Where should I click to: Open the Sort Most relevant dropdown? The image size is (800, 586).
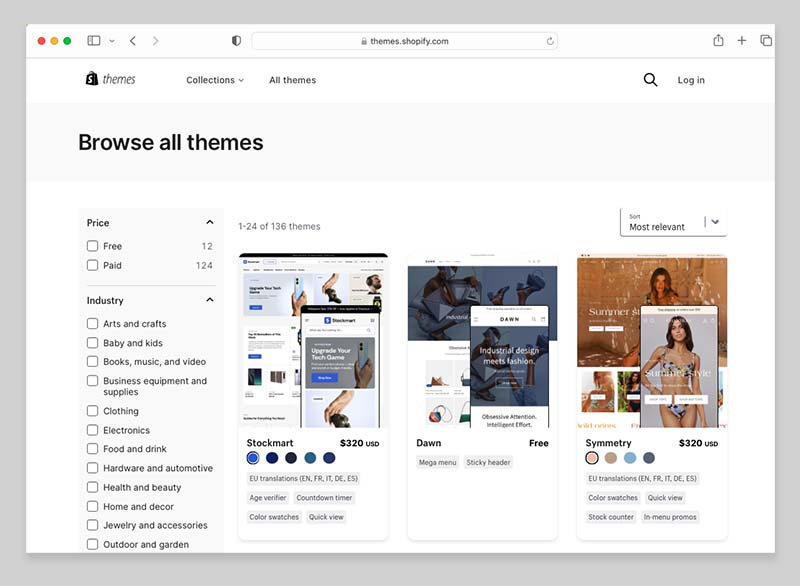(x=673, y=222)
